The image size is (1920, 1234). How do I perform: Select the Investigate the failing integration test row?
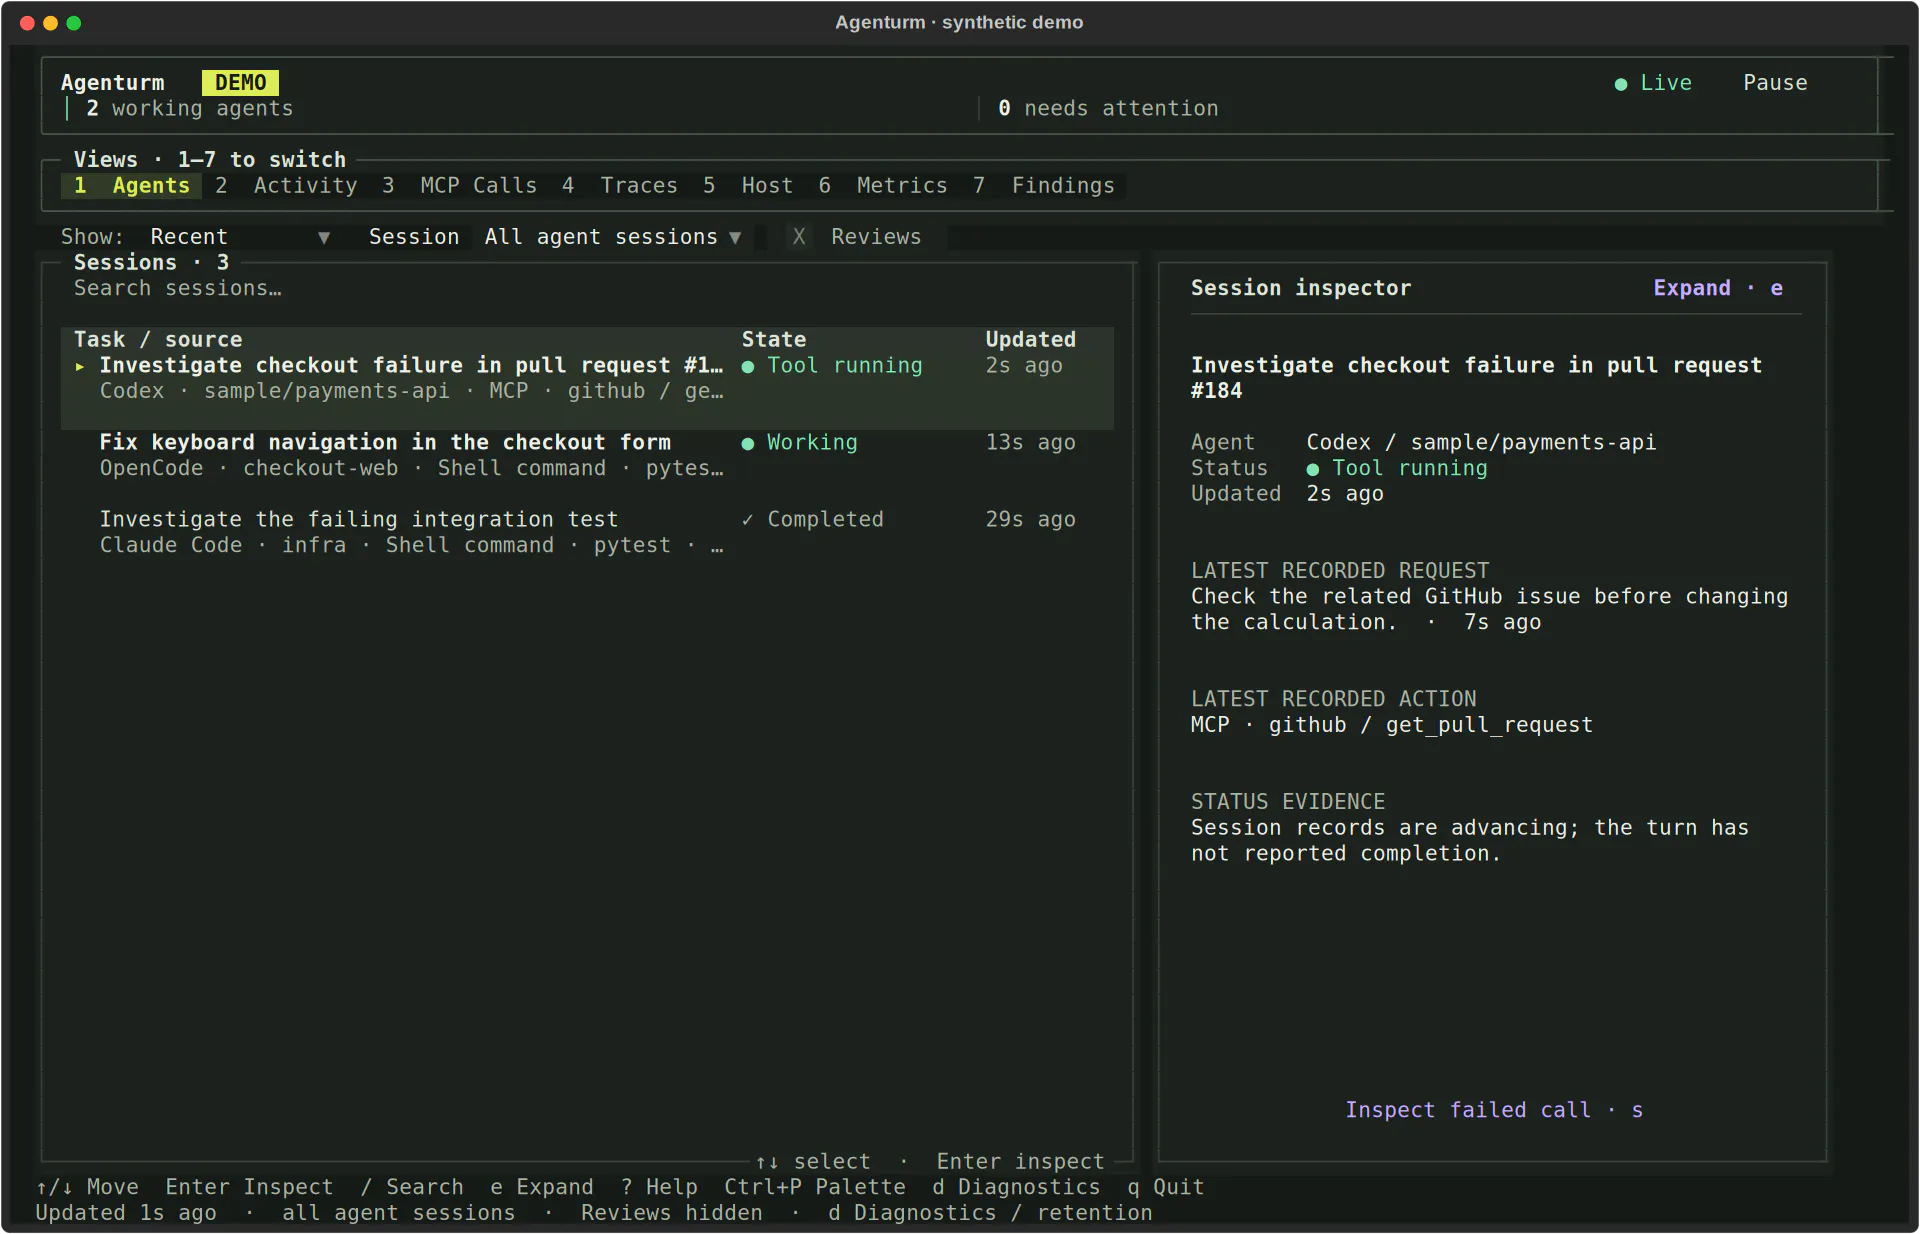[x=587, y=532]
